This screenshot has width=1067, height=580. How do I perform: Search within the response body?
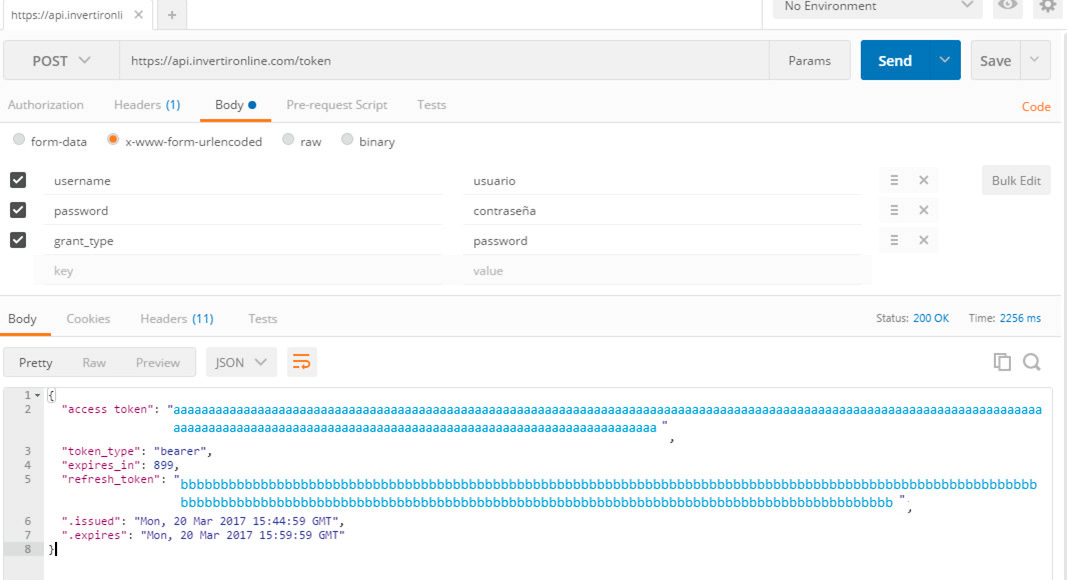click(x=1032, y=362)
